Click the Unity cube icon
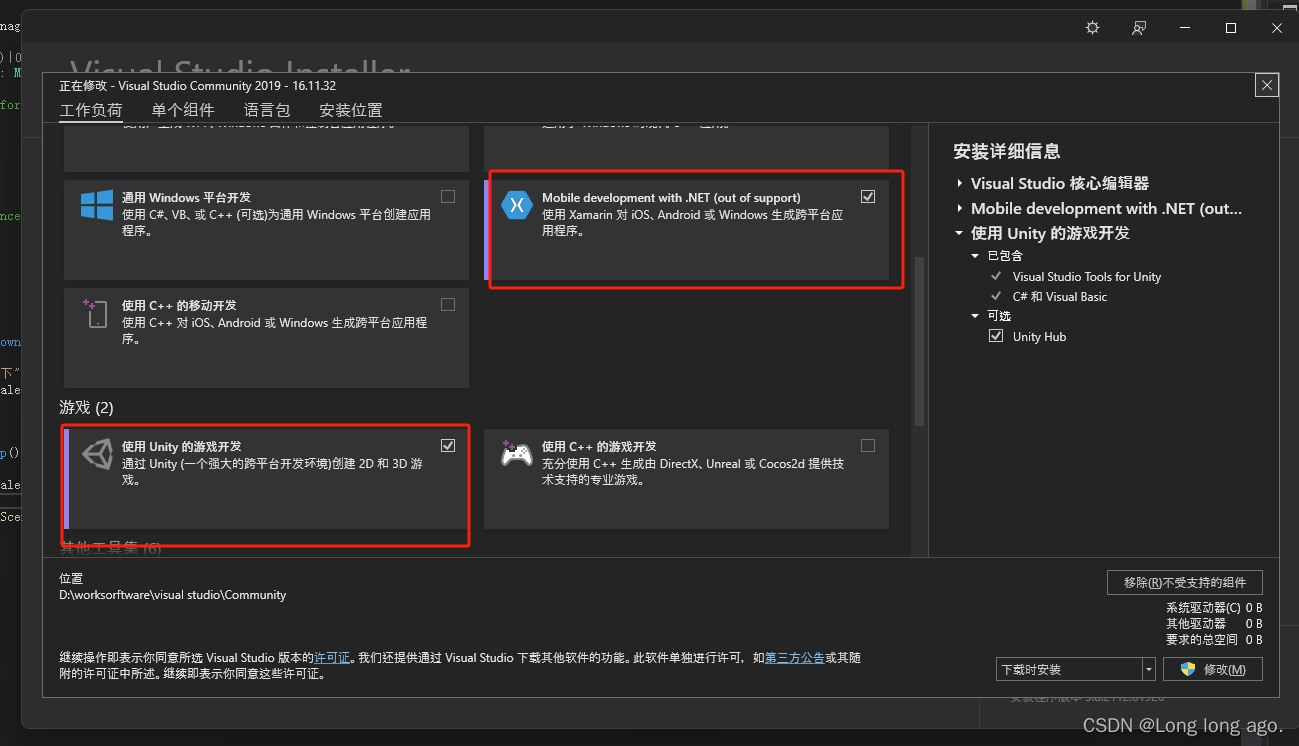Image resolution: width=1299 pixels, height=746 pixels. 97,455
